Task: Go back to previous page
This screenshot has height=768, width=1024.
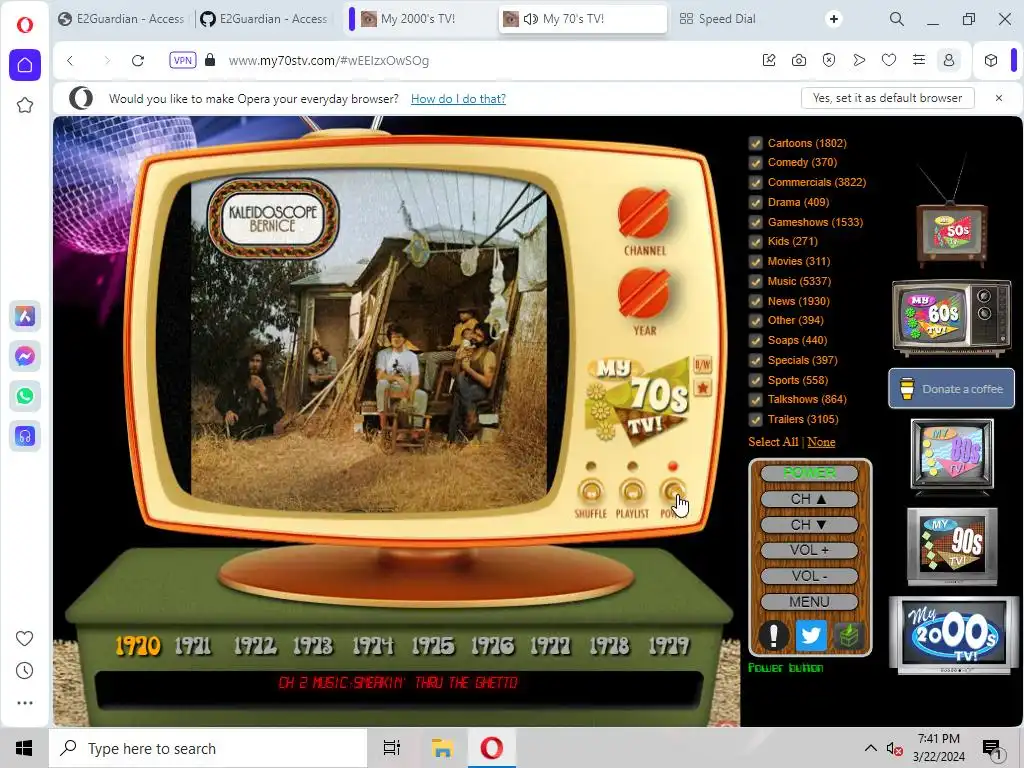Action: pyautogui.click(x=71, y=61)
